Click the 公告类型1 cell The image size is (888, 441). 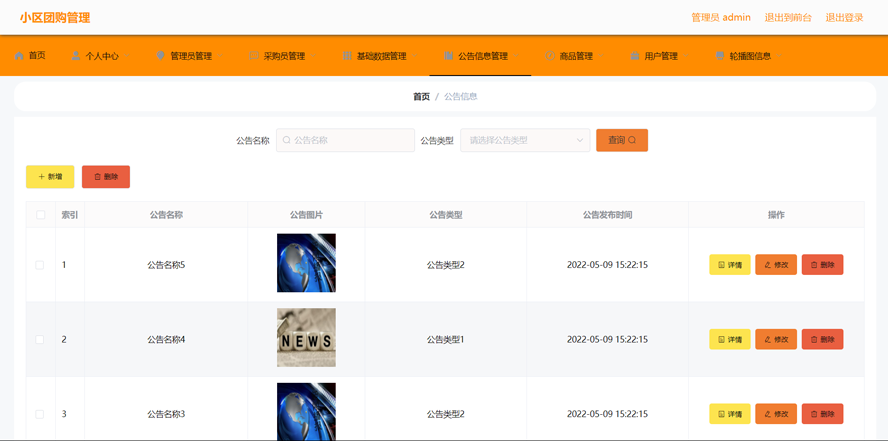click(446, 339)
